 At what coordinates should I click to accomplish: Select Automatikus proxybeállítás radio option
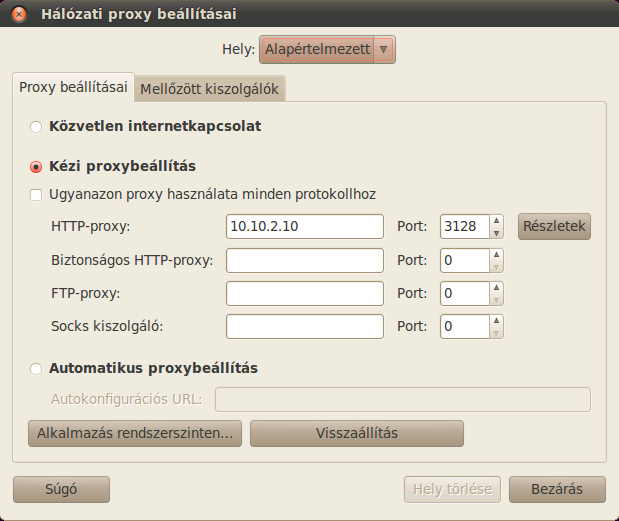36,369
